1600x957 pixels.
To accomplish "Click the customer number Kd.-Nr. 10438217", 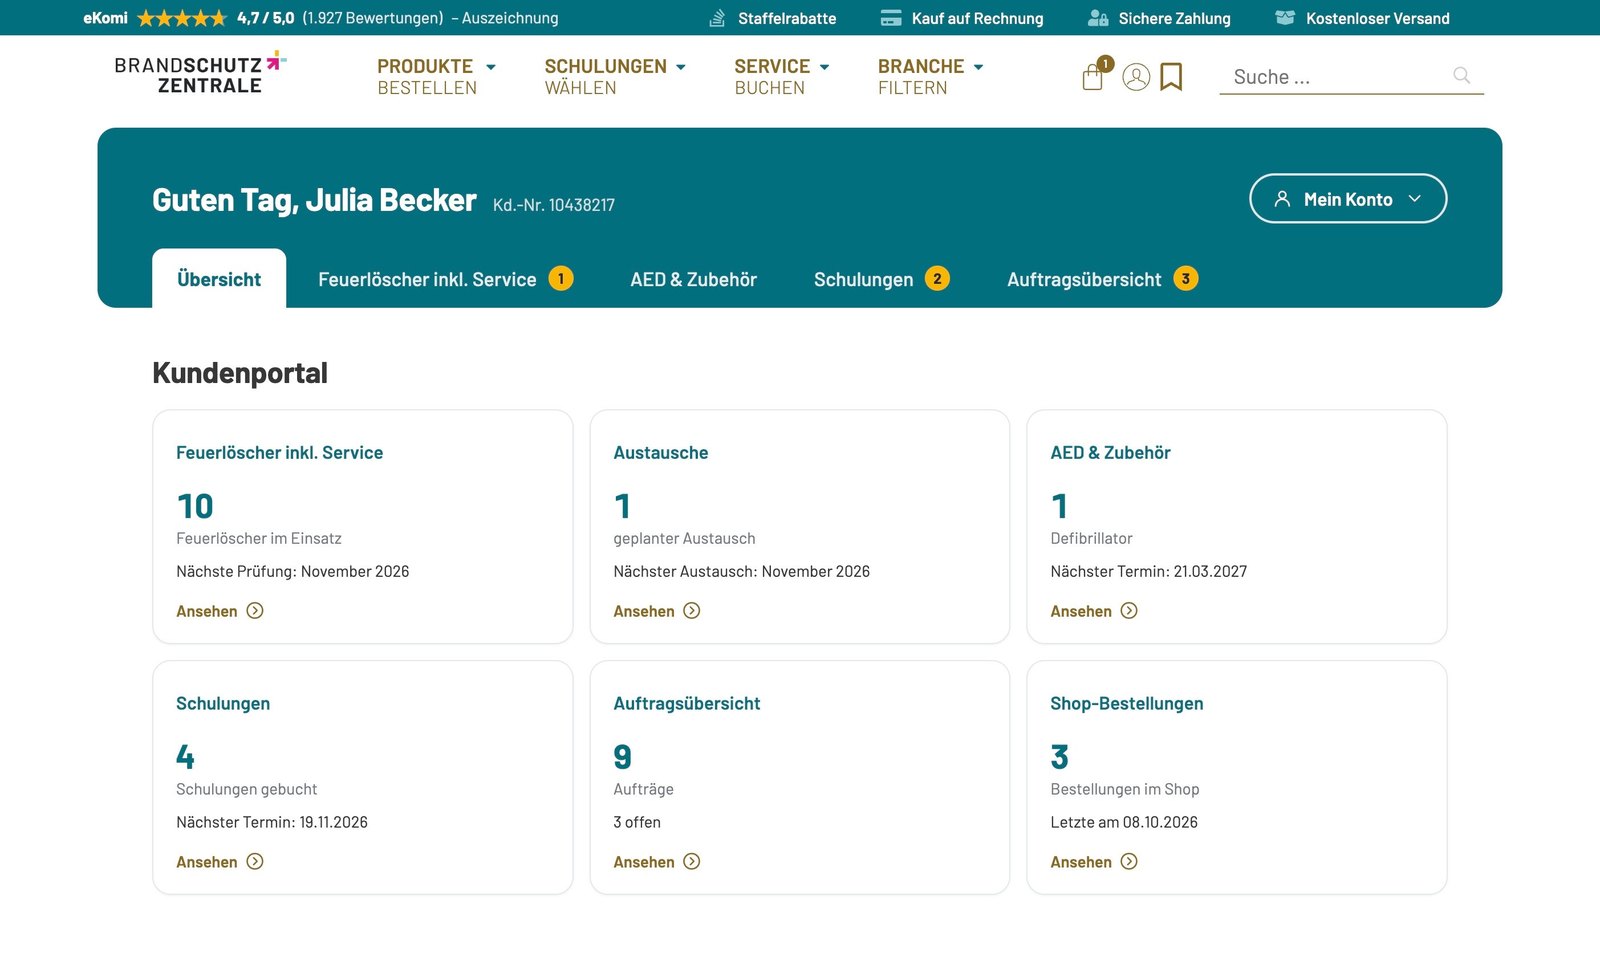I will point(554,205).
